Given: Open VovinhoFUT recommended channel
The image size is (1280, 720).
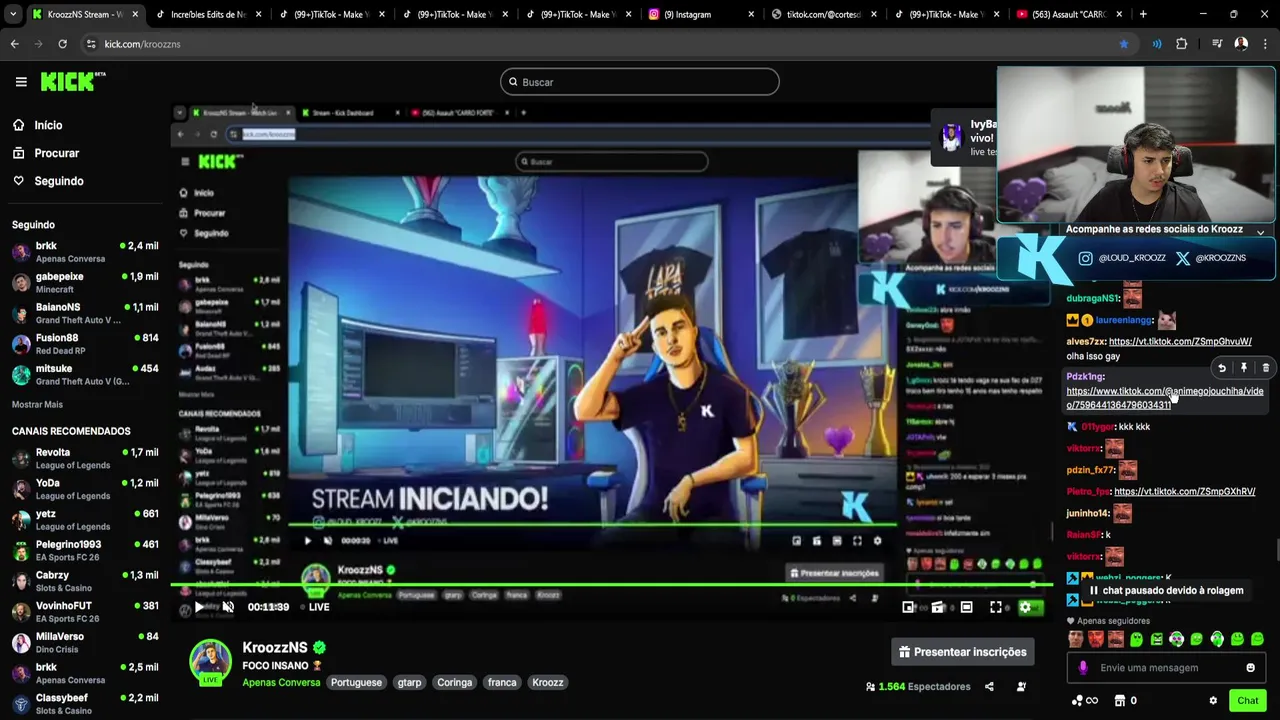Looking at the screenshot, I should tap(85, 612).
